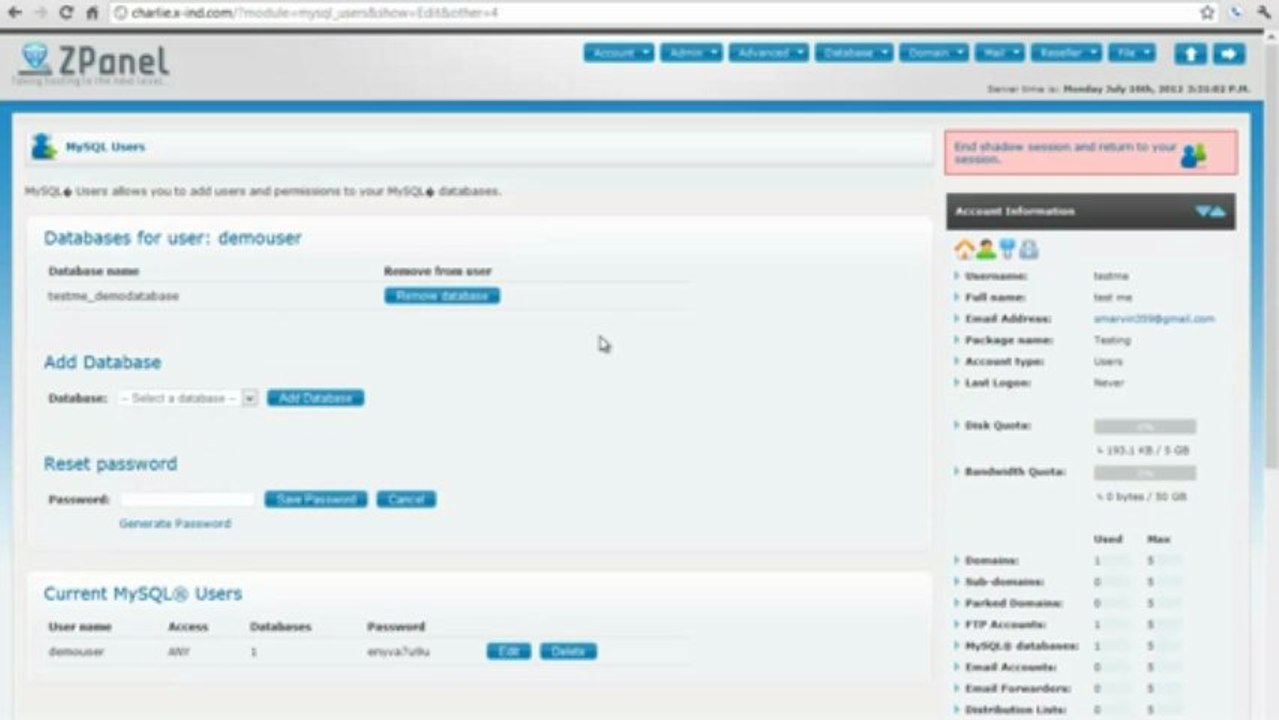Screen dimensions: 1279x720
Task: Click green user icon in account panel
Action: click(985, 249)
